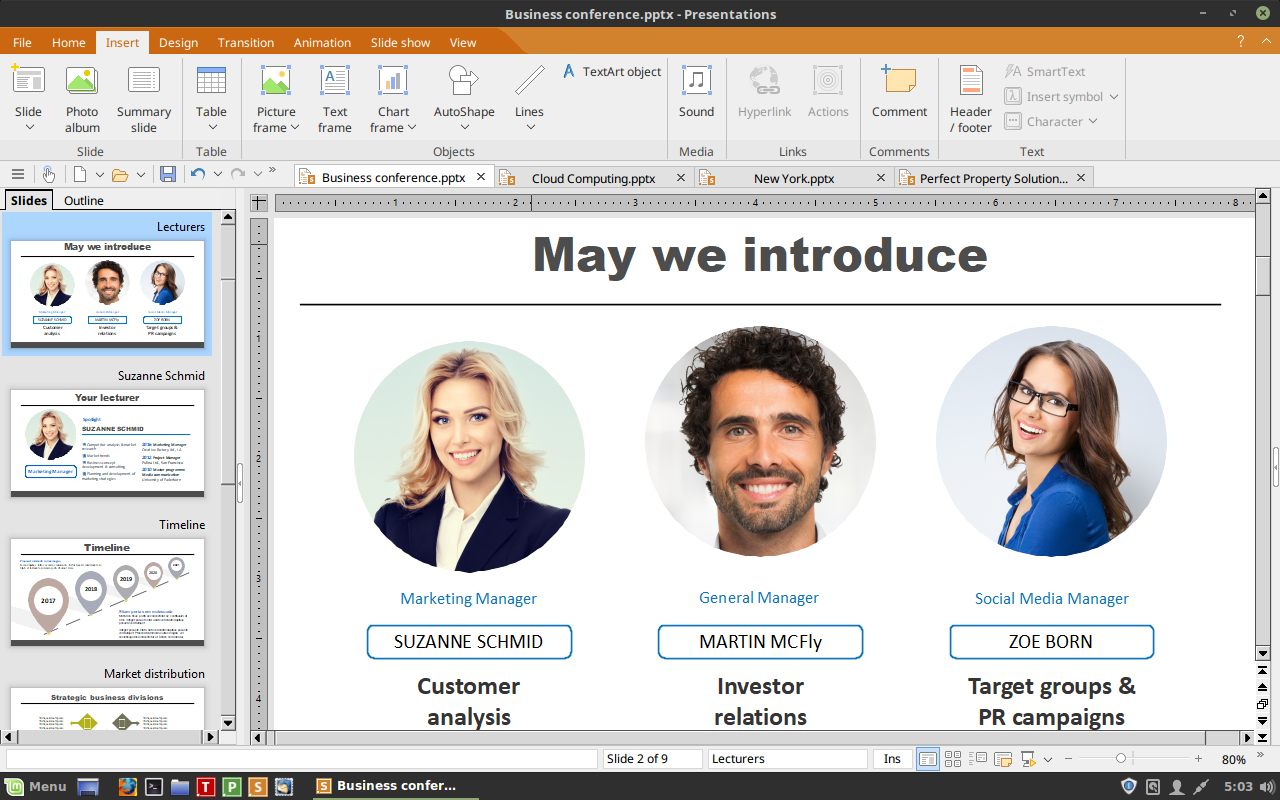Click the Undo arrow icon

(198, 174)
